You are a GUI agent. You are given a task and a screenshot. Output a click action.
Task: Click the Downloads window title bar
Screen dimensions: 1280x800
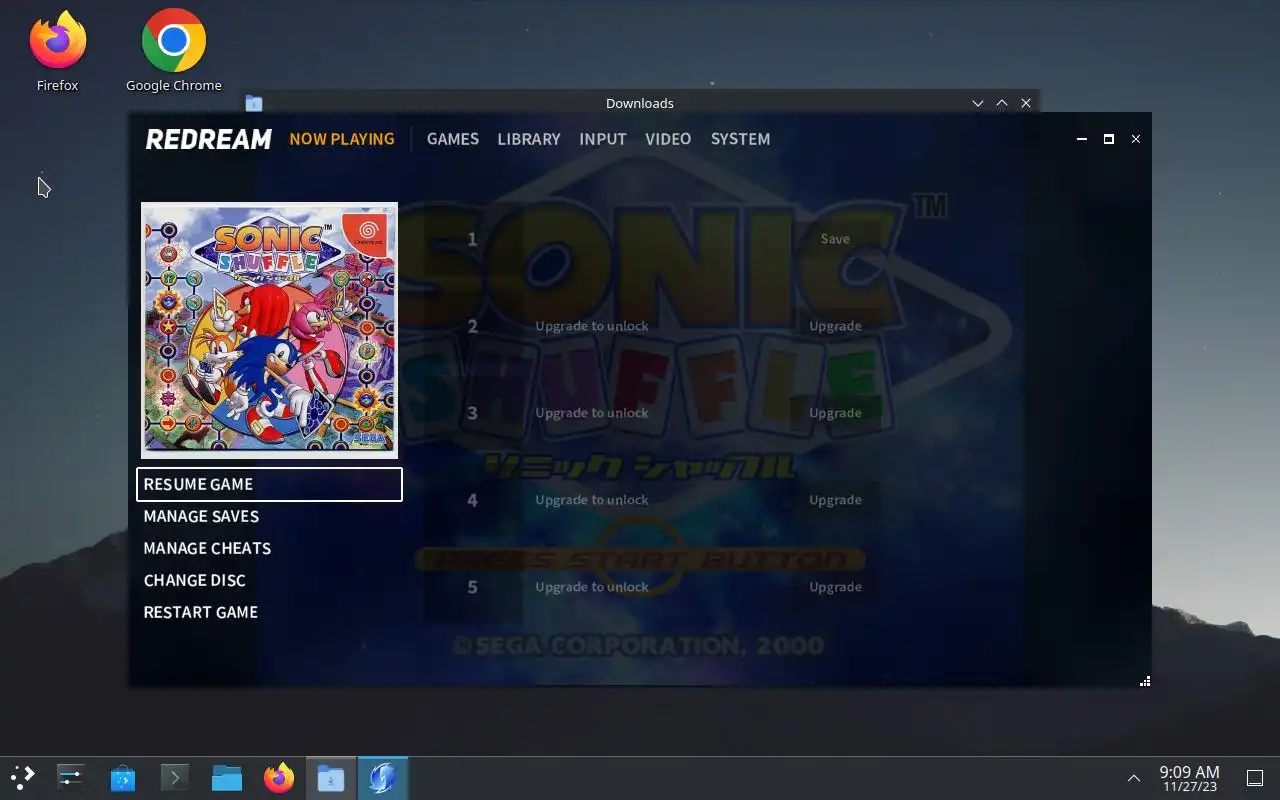point(640,103)
